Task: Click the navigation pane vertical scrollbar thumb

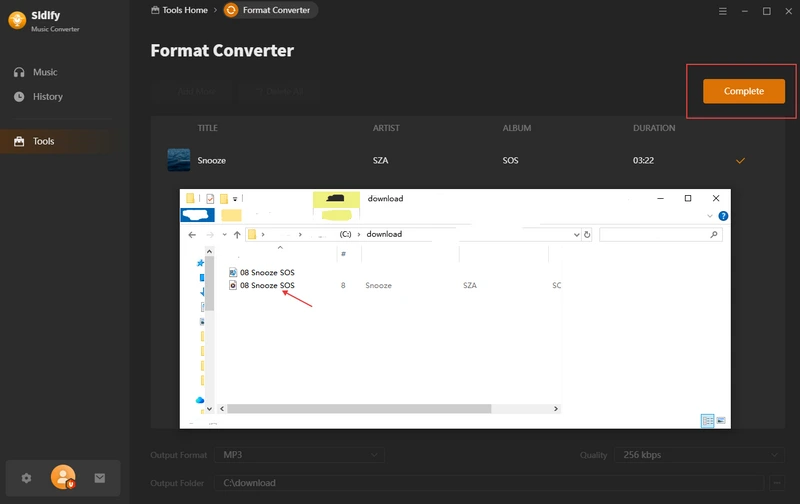Action: (x=209, y=283)
